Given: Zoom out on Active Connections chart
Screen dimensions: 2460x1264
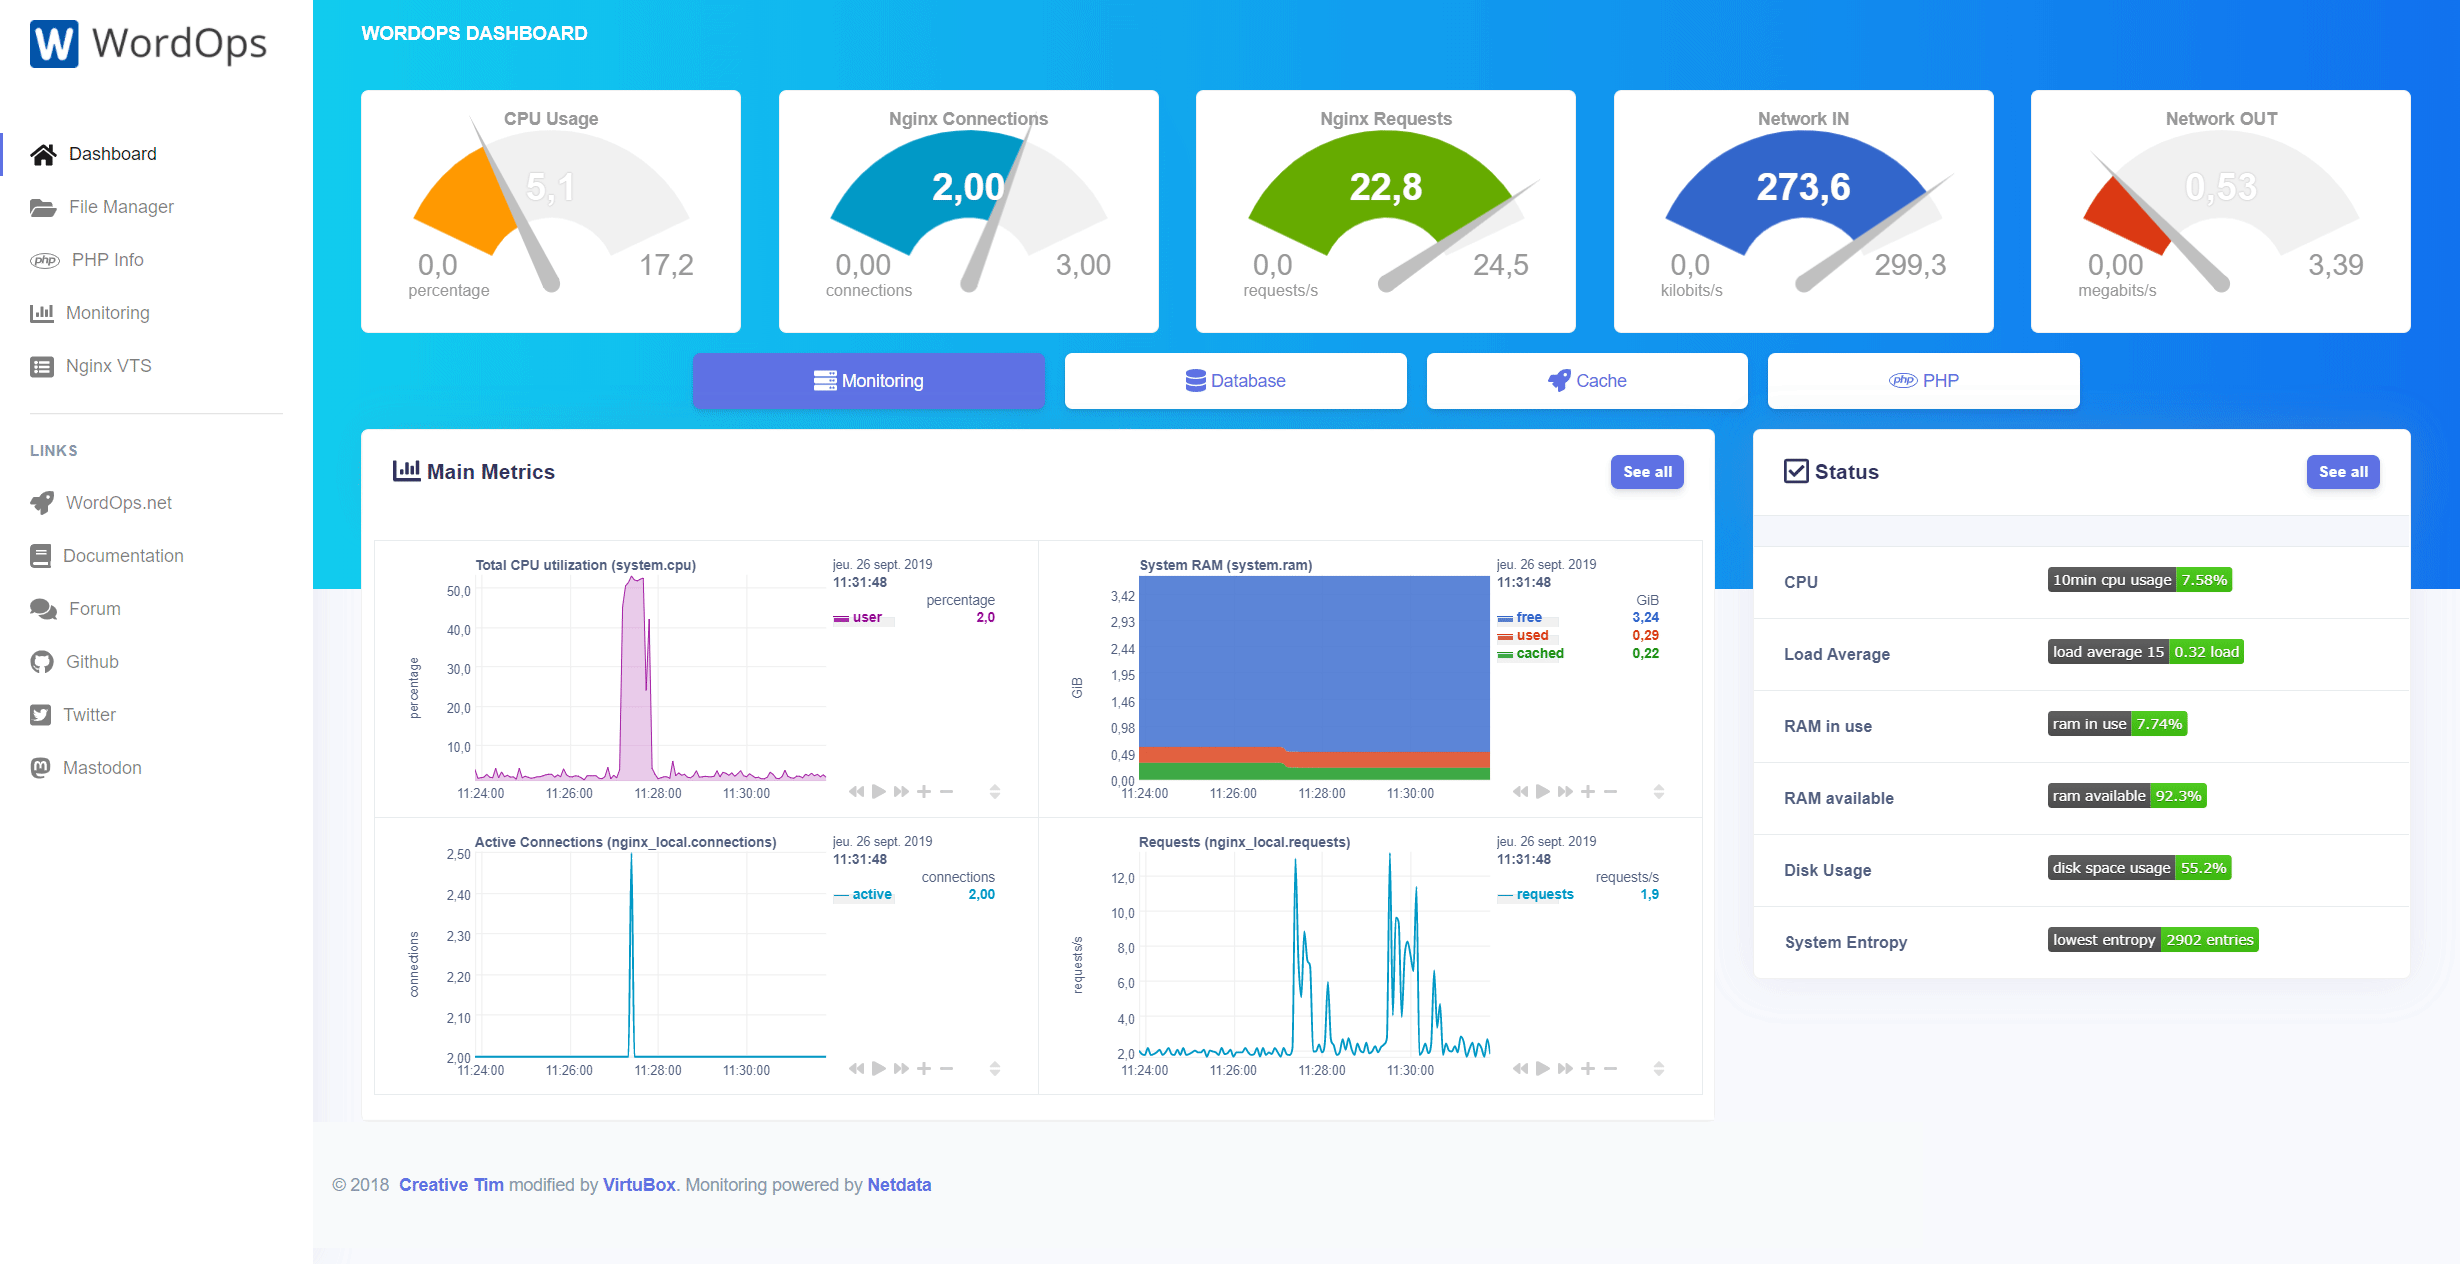Looking at the screenshot, I should tap(947, 1069).
